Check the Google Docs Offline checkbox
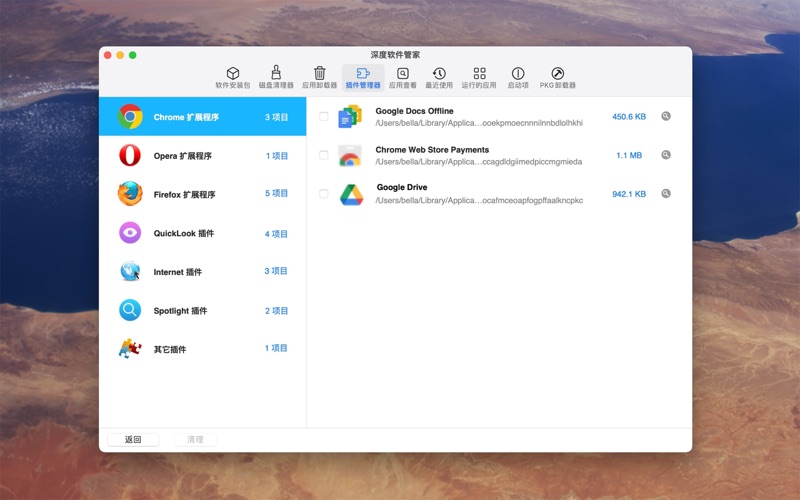The width and height of the screenshot is (800, 500). 323,117
